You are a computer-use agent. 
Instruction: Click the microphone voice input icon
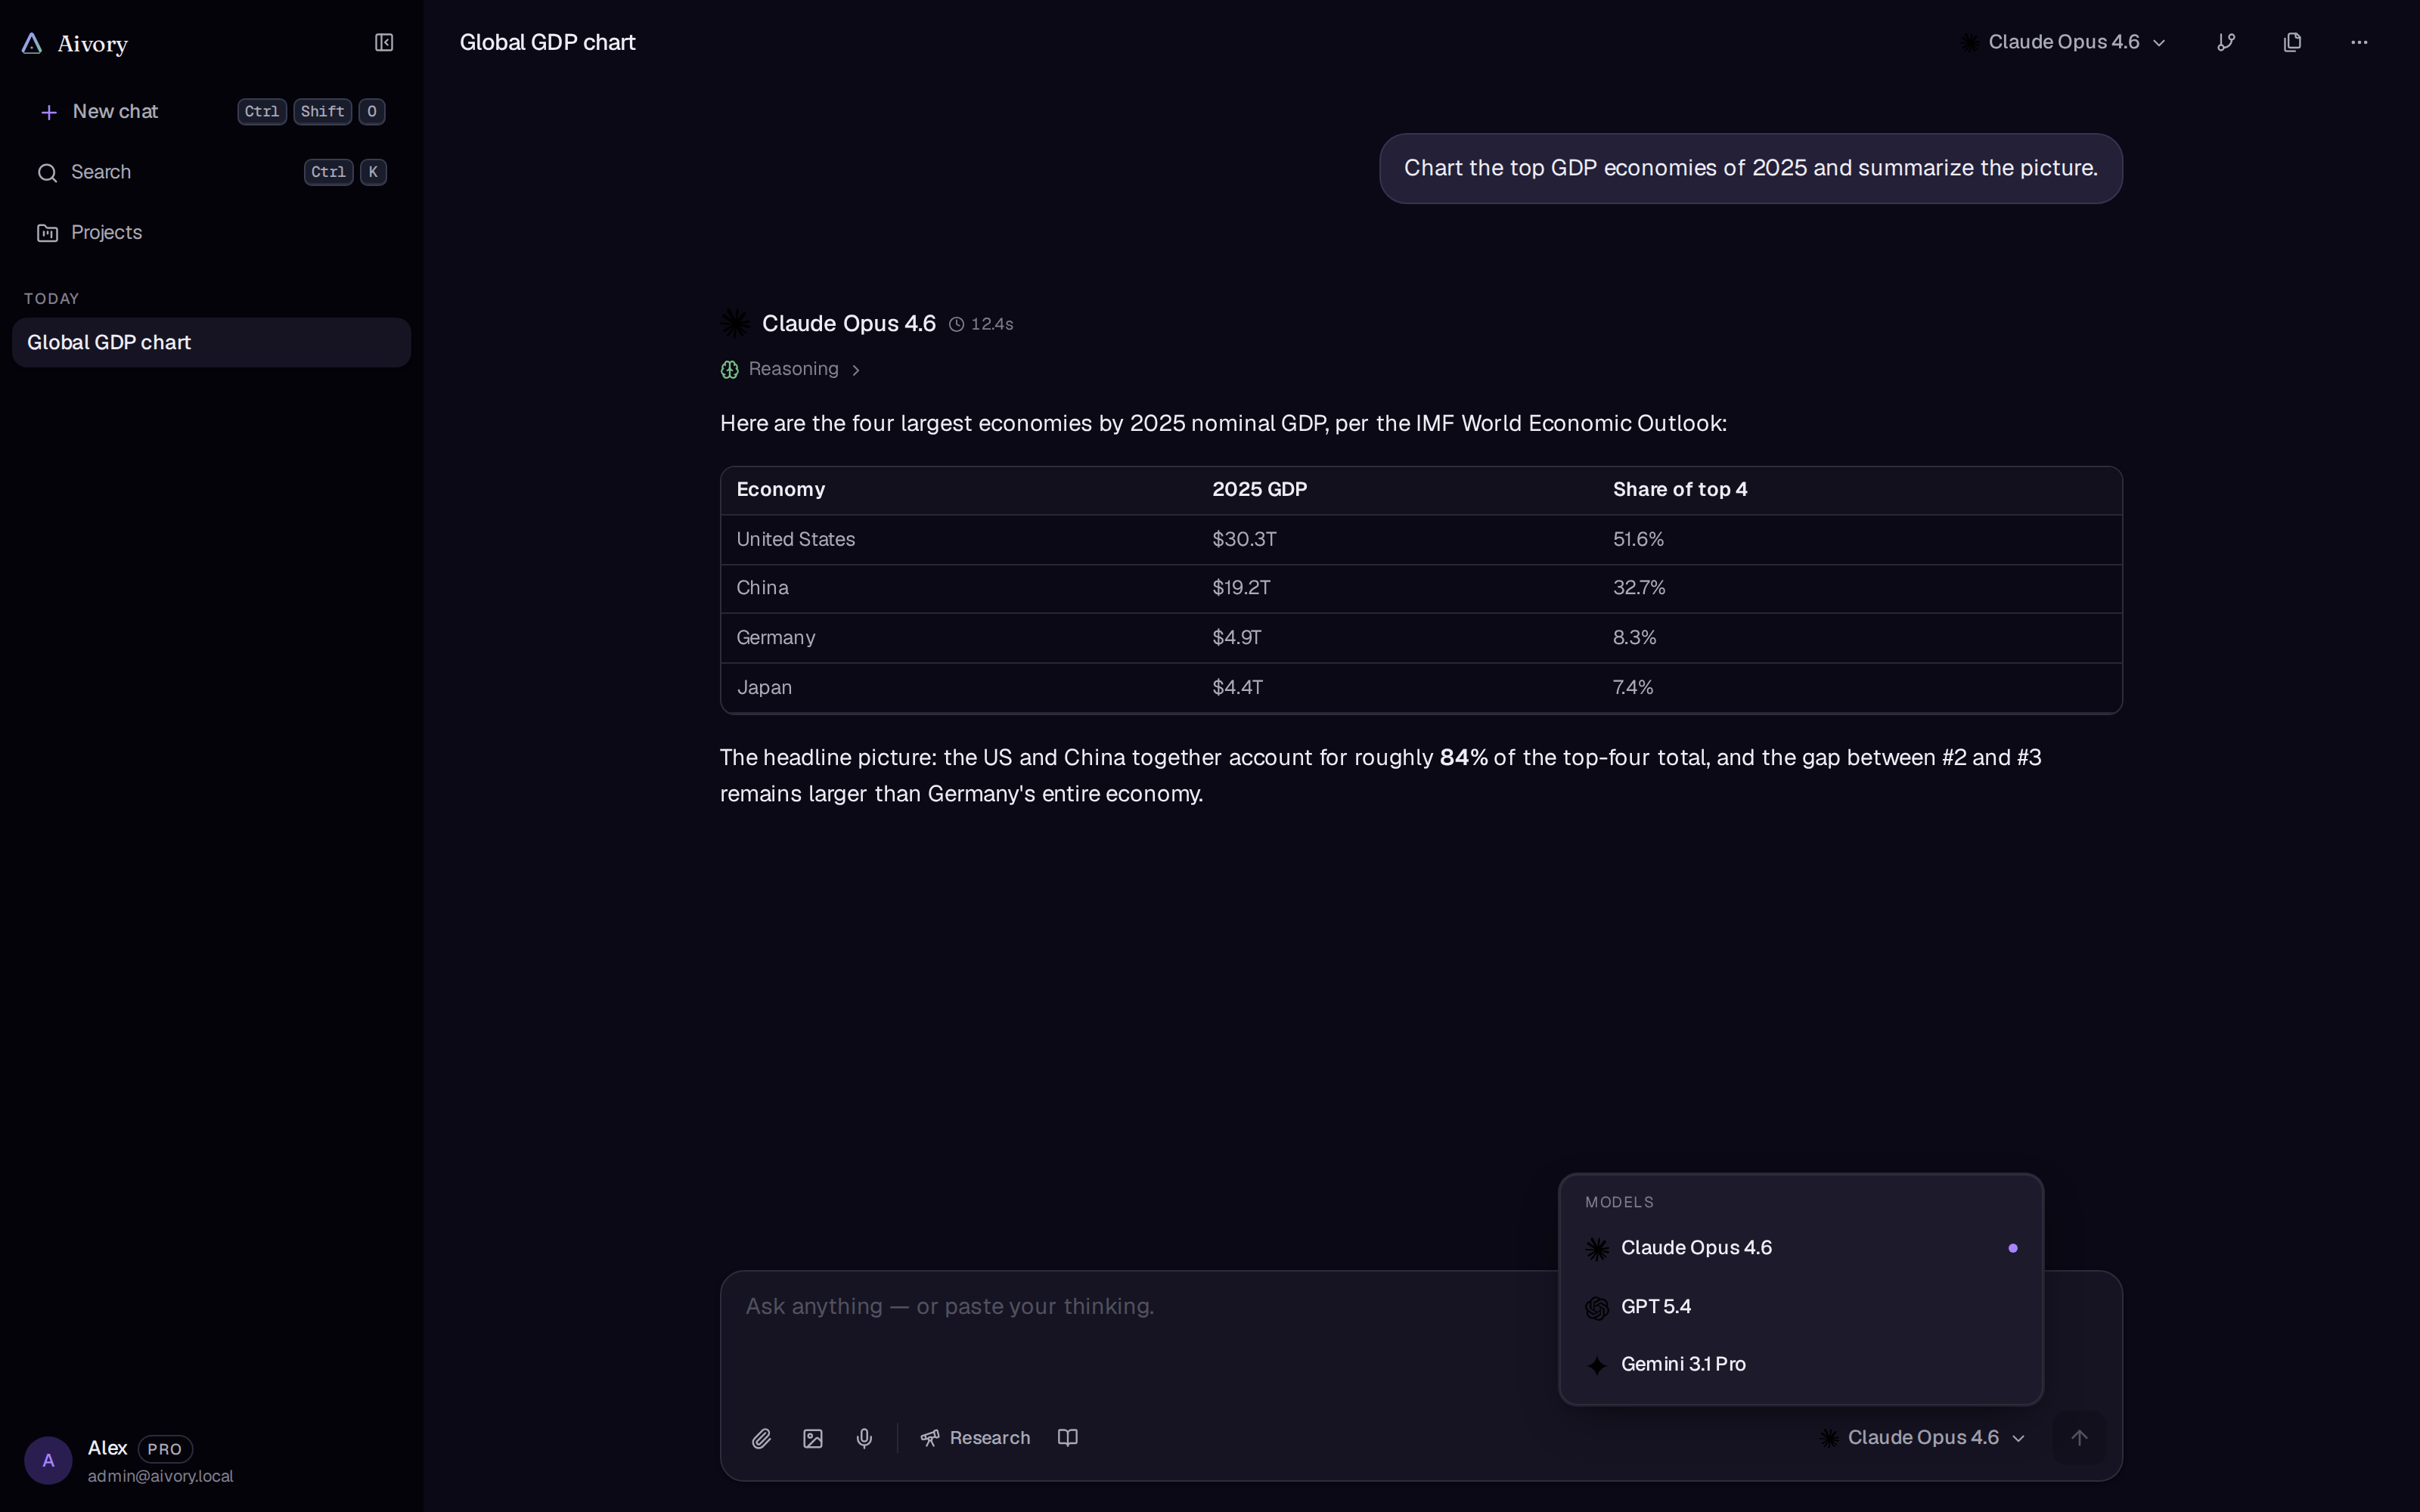[864, 1438]
